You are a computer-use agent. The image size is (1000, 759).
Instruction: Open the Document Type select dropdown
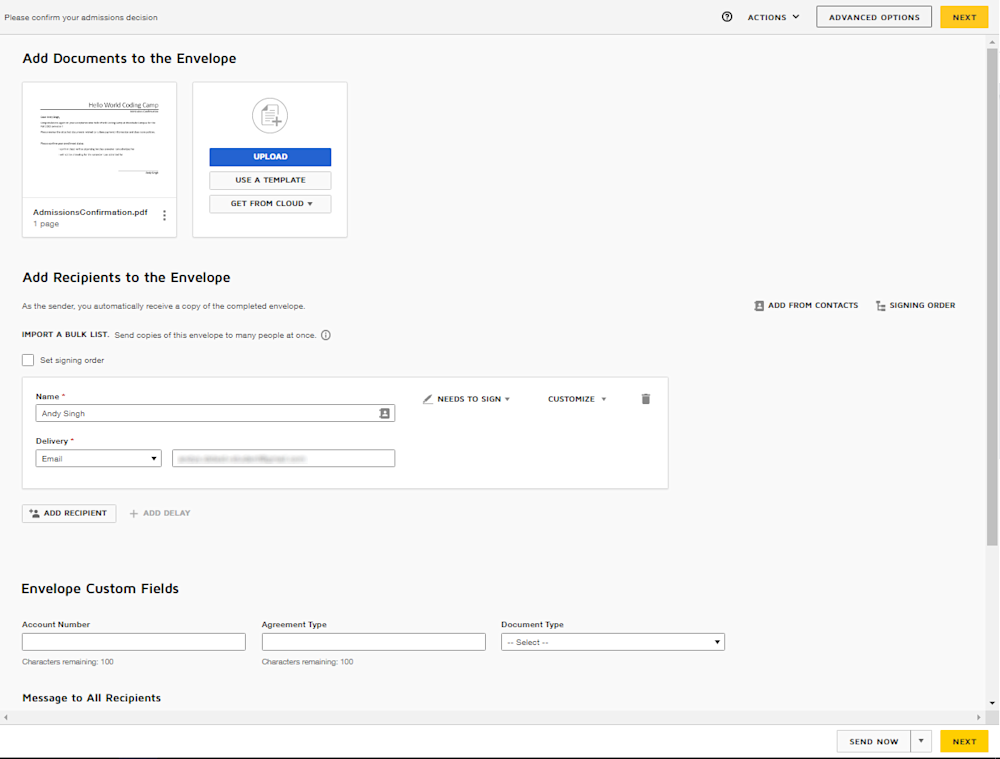click(x=612, y=641)
